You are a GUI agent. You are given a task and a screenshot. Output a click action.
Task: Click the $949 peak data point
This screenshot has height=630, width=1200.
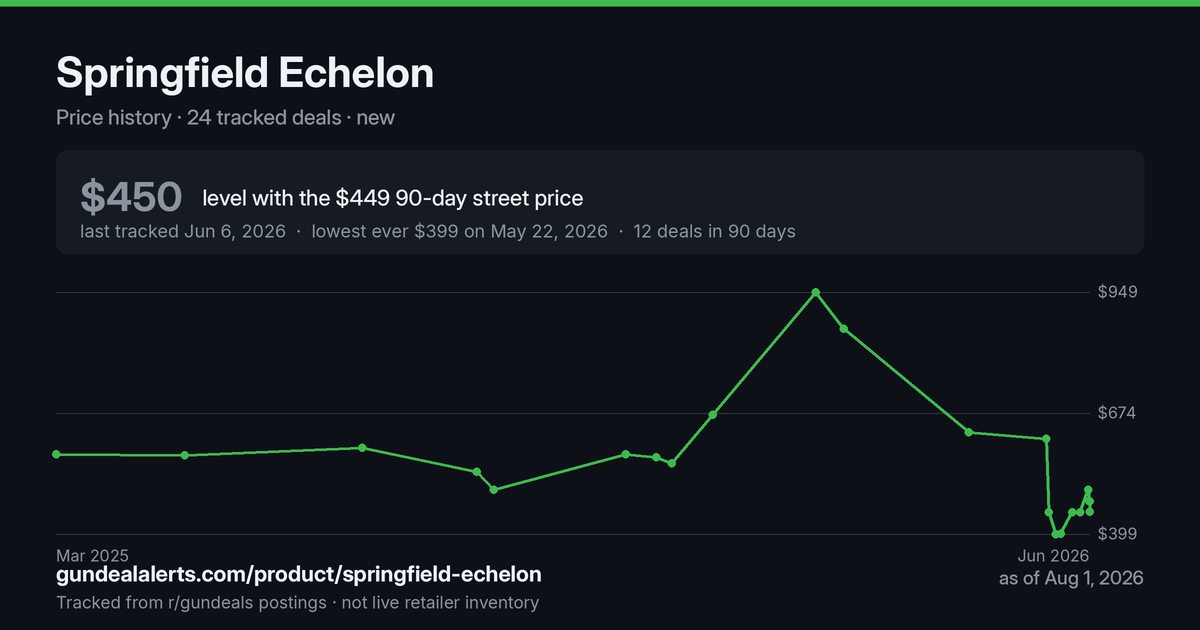pos(816,292)
